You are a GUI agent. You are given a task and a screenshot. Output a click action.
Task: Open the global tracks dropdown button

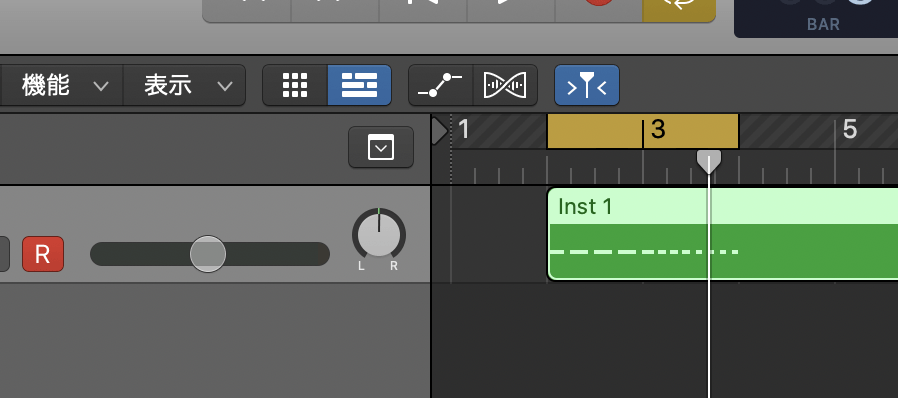tap(381, 148)
